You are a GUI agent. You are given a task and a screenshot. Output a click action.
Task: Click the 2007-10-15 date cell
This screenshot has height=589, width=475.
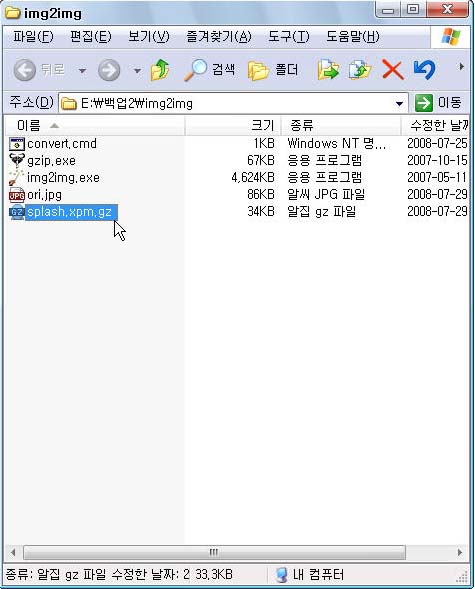[437, 161]
